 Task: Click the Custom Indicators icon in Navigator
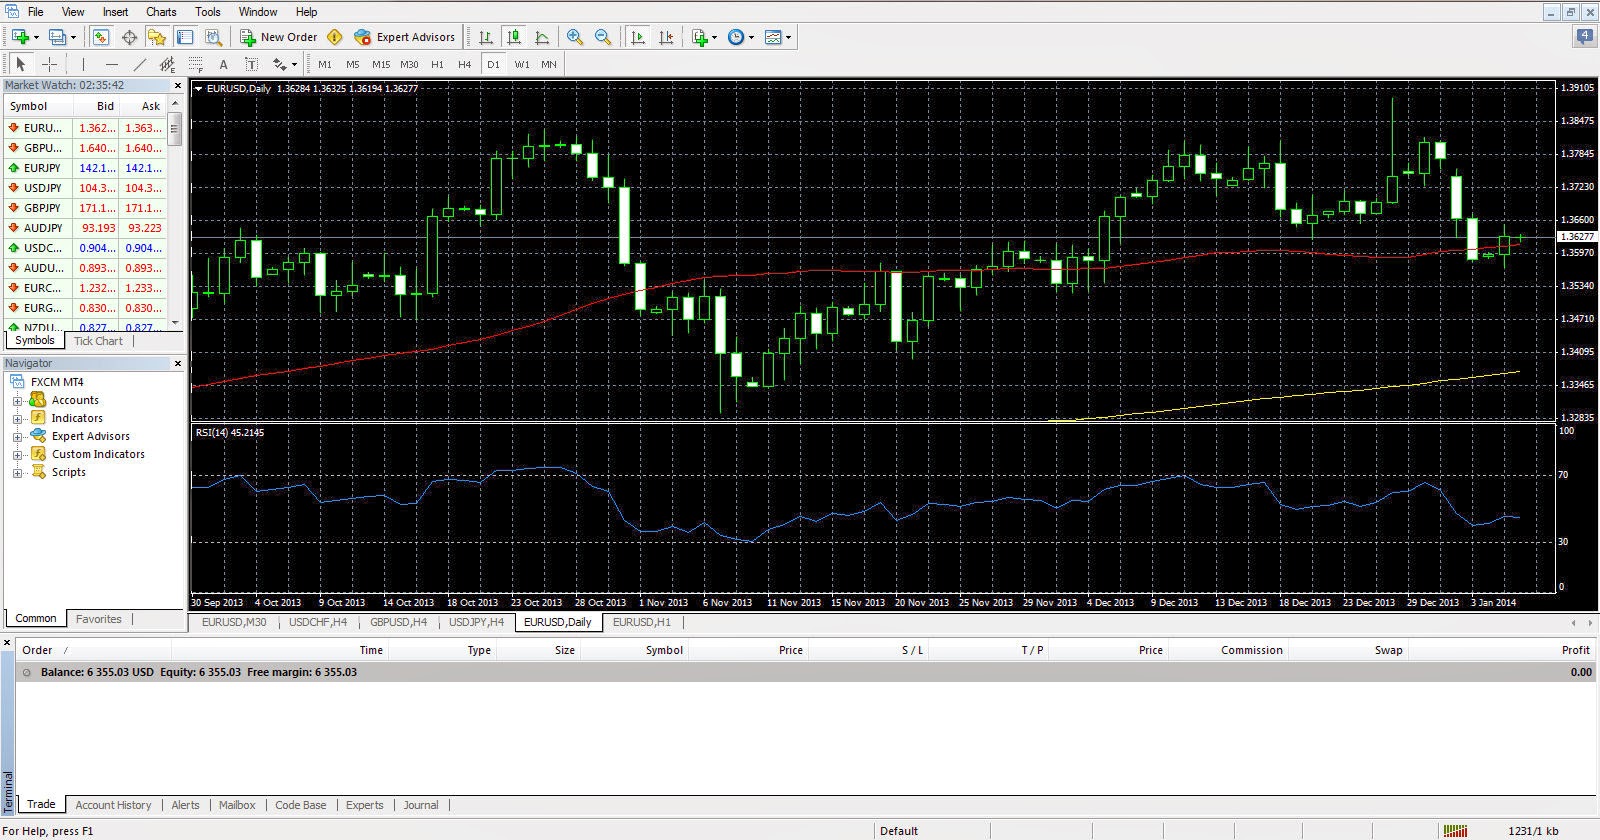click(x=38, y=454)
